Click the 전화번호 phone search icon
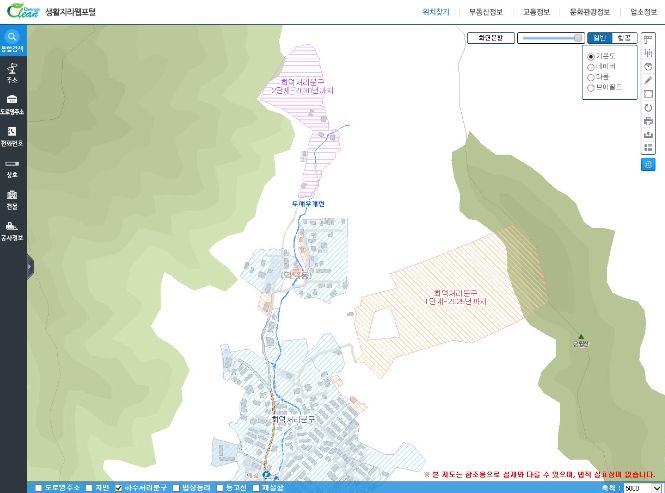The height and width of the screenshot is (493, 665). click(12, 135)
